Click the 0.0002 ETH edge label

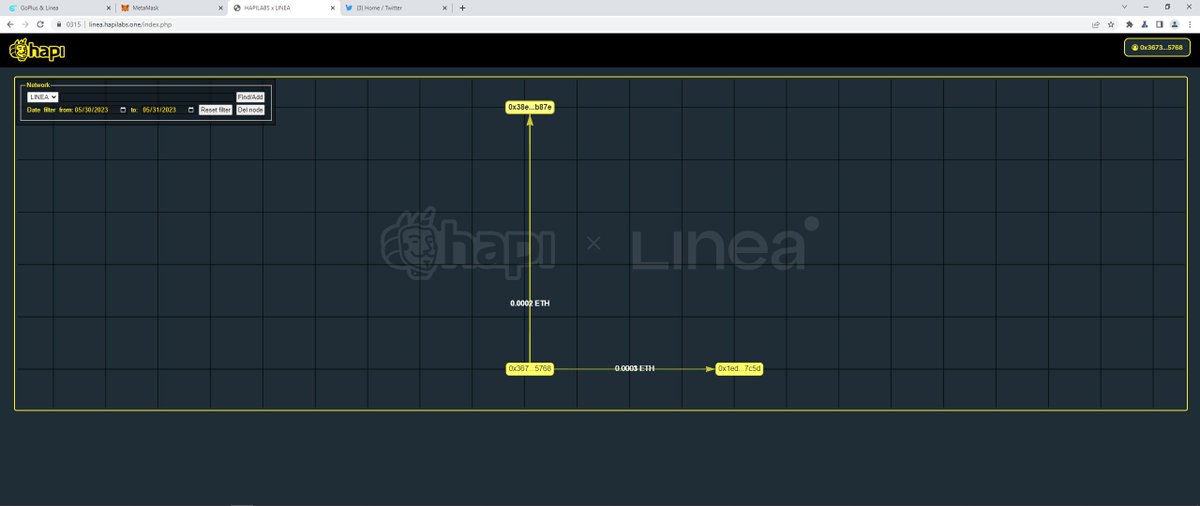tap(530, 302)
